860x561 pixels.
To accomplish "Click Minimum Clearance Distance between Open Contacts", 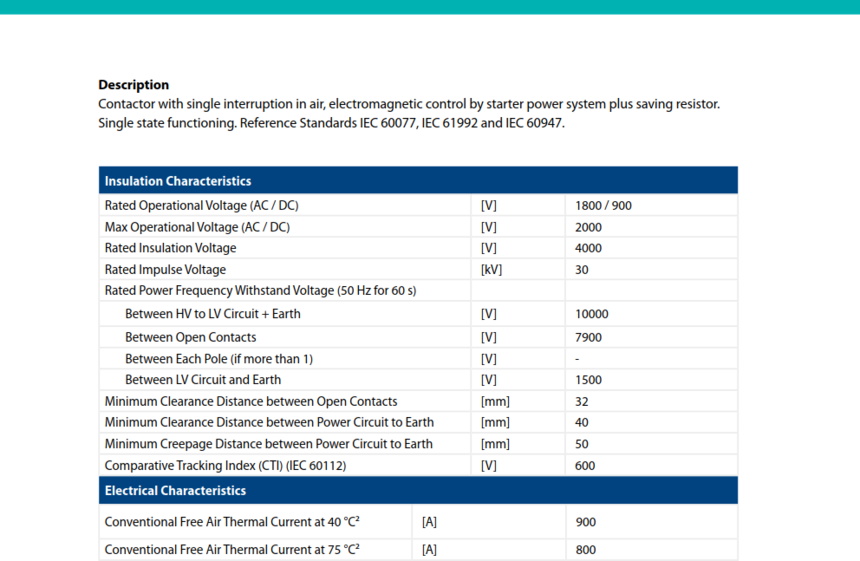I will click(251, 401).
